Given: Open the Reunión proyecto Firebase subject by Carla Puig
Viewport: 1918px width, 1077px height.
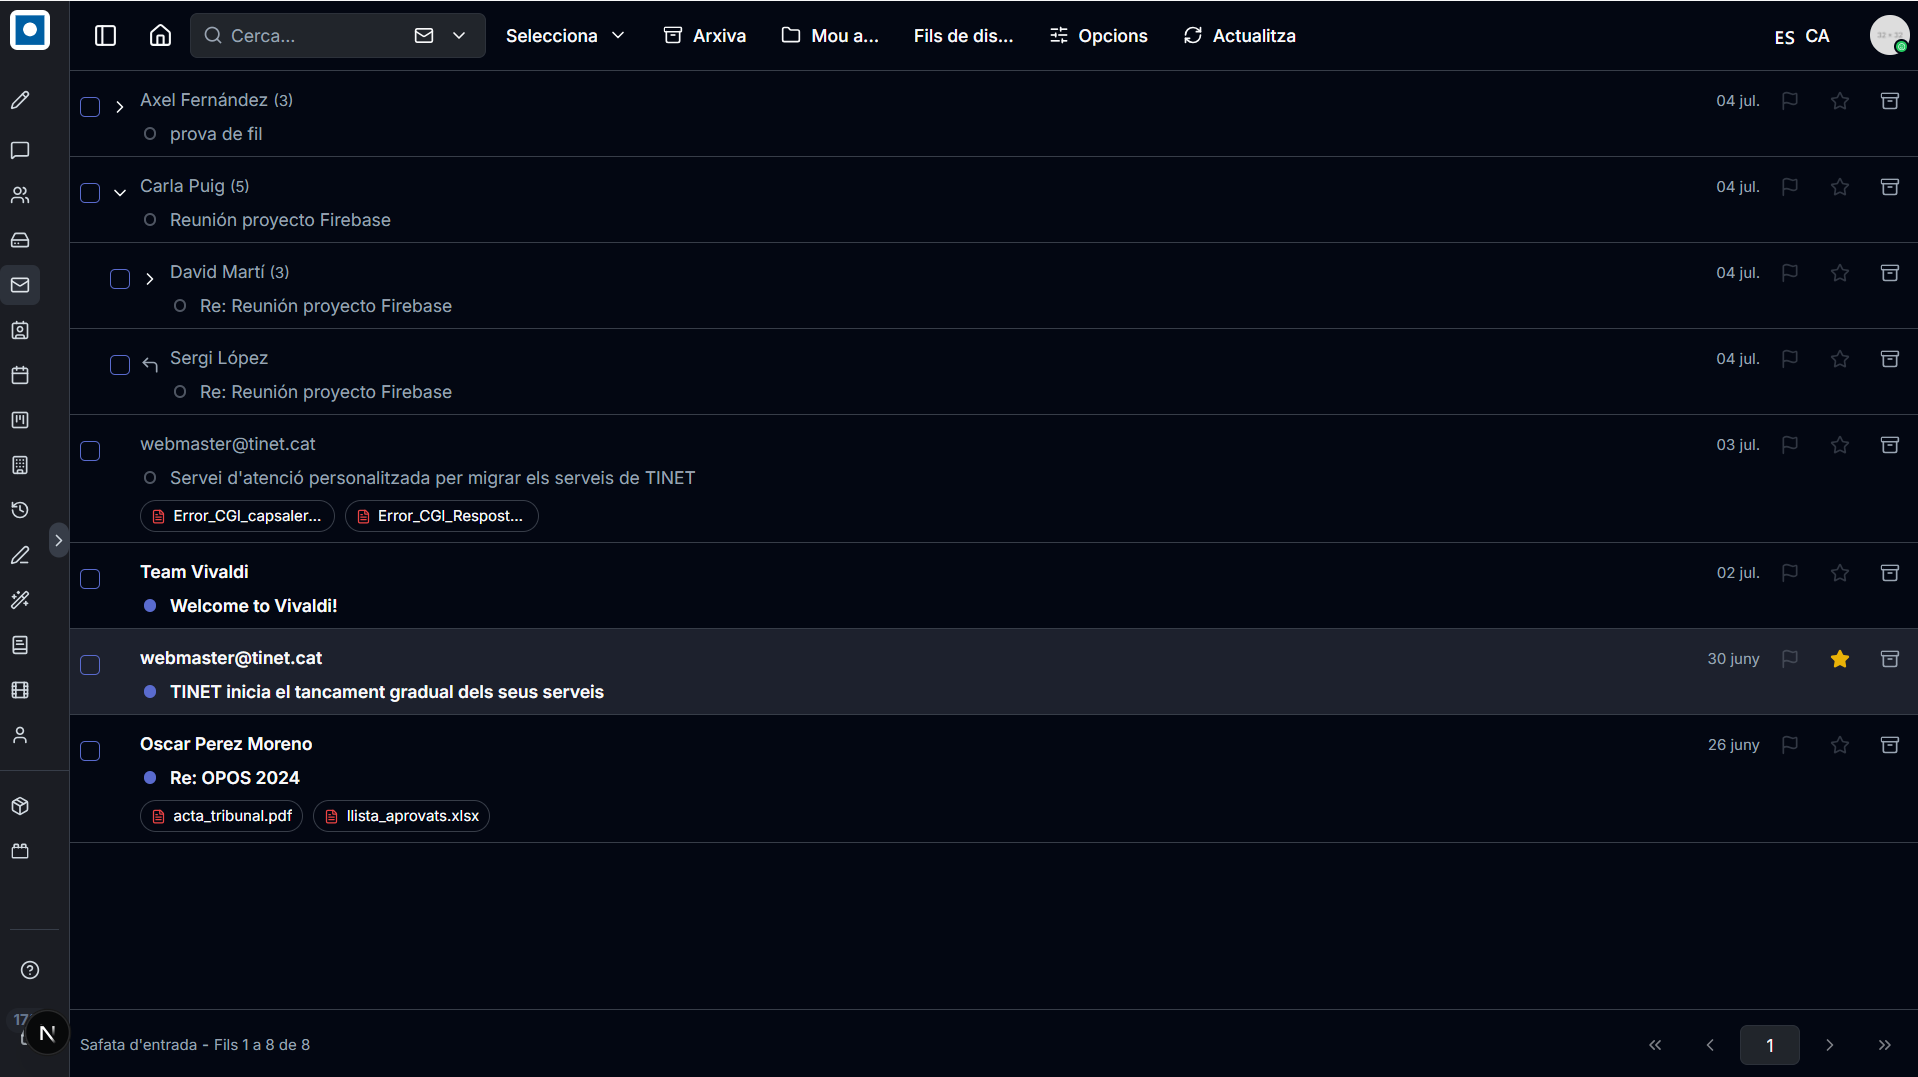Looking at the screenshot, I should tap(280, 220).
